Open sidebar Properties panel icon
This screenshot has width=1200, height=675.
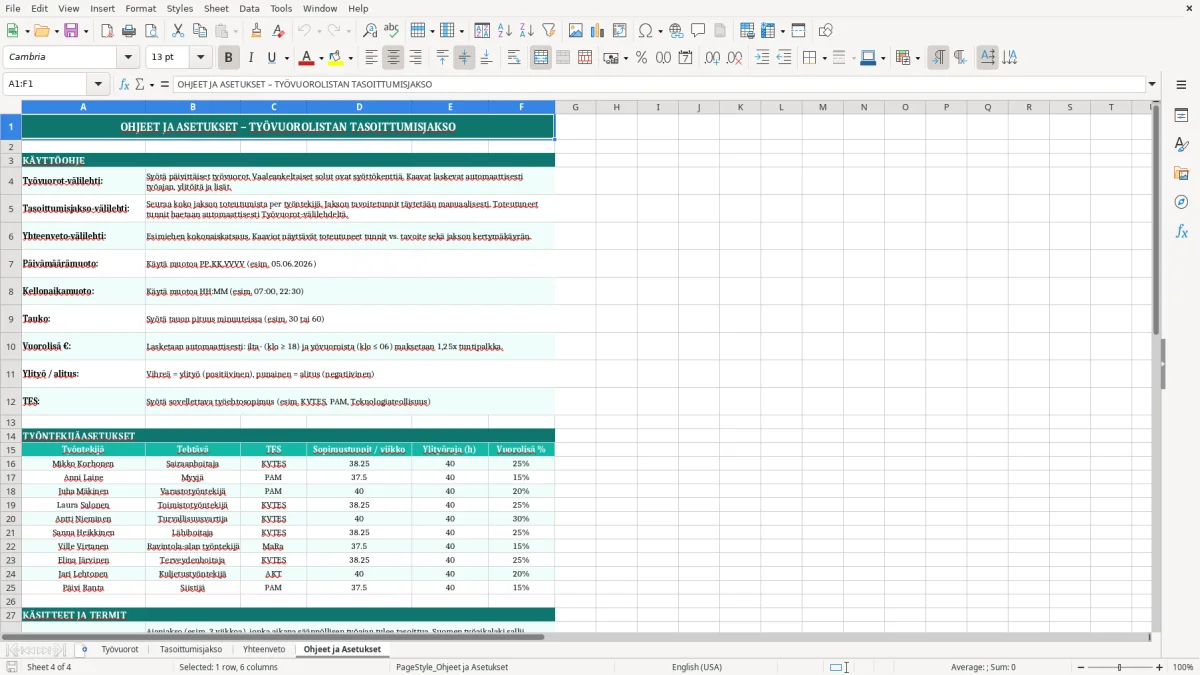point(1181,116)
